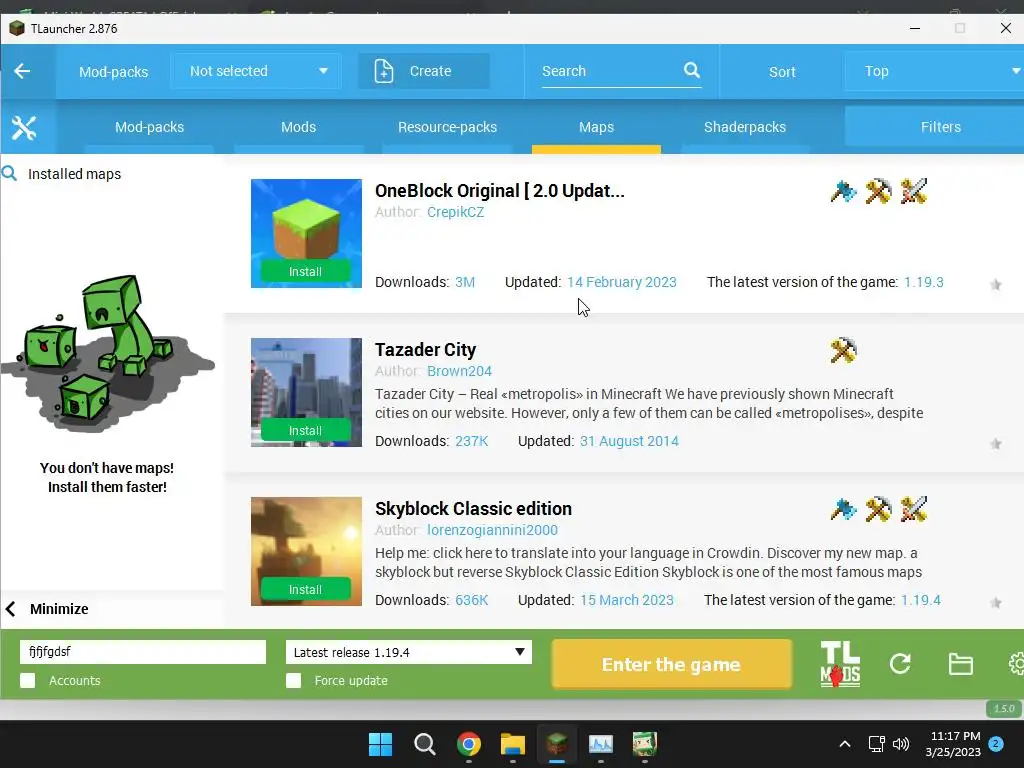Viewport: 1024px width, 768px height.
Task: Open the Top sort dropdown
Action: pyautogui.click(x=934, y=71)
